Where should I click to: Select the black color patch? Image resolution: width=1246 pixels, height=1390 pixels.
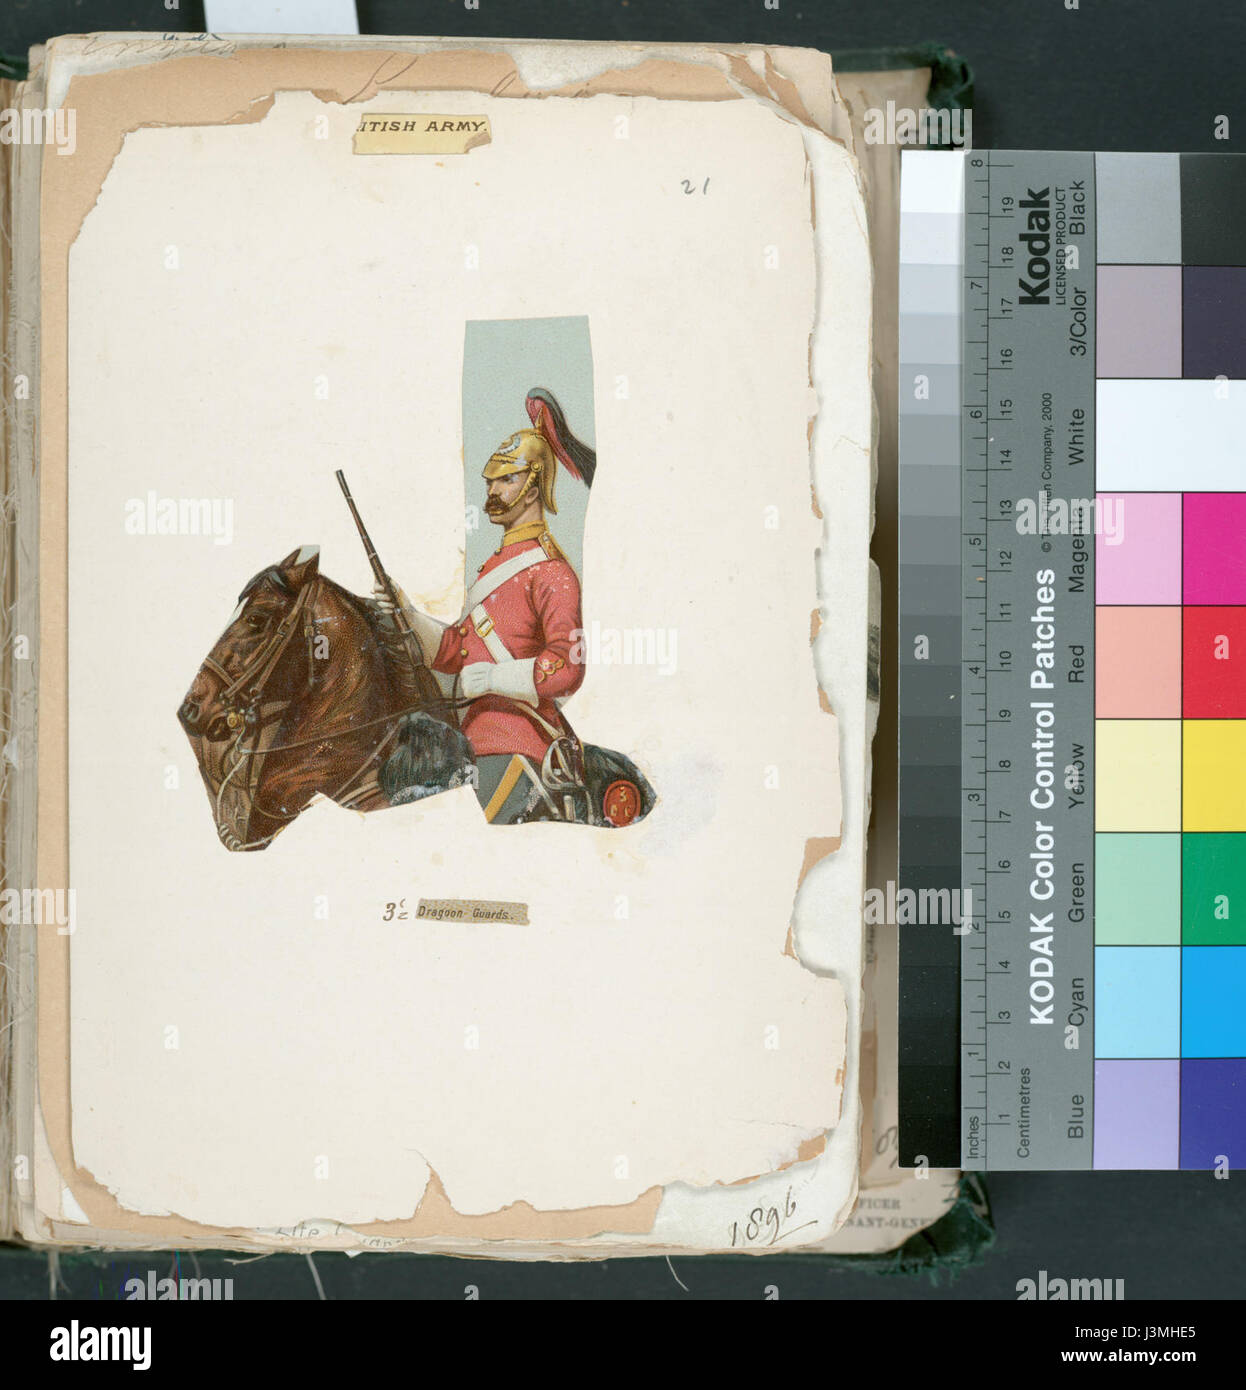[x=1214, y=209]
